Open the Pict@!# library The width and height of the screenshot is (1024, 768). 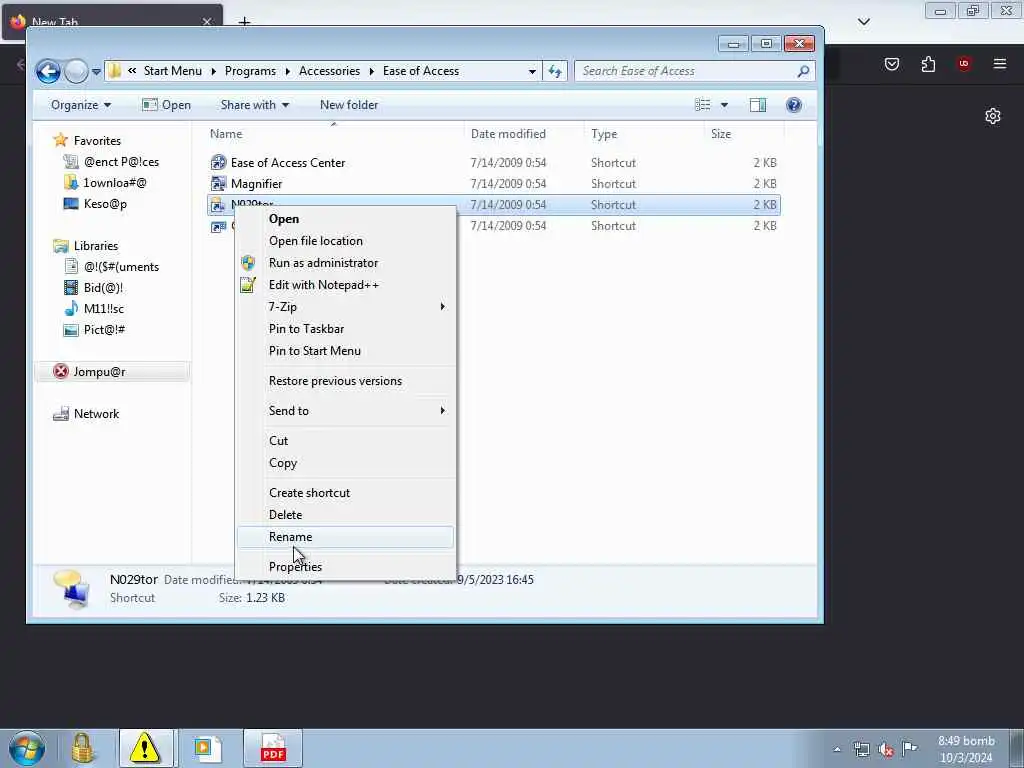coord(104,330)
